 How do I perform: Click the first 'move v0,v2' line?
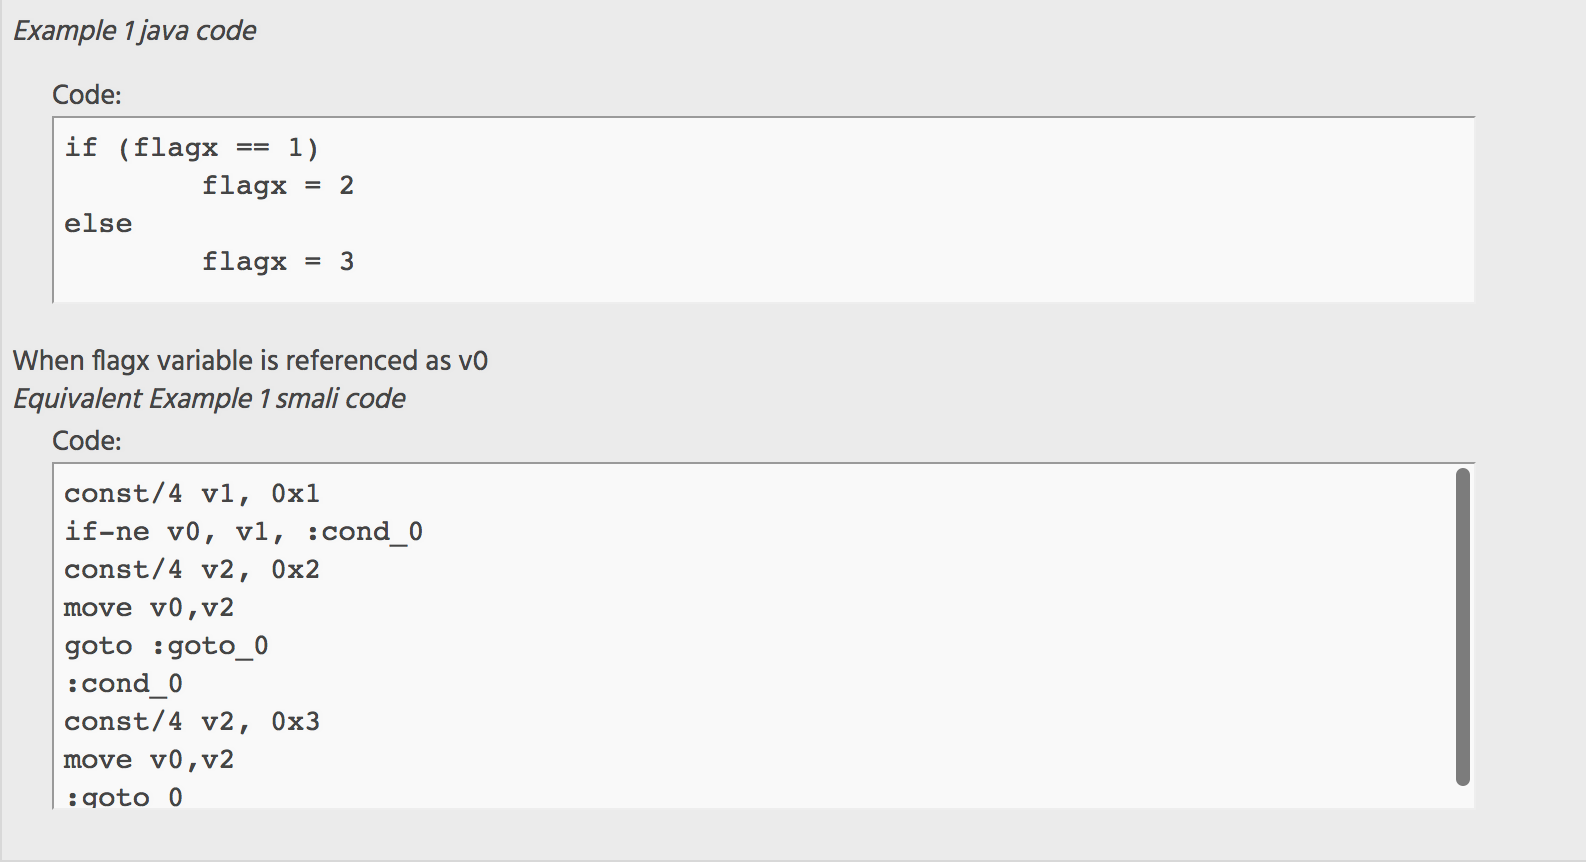click(149, 608)
